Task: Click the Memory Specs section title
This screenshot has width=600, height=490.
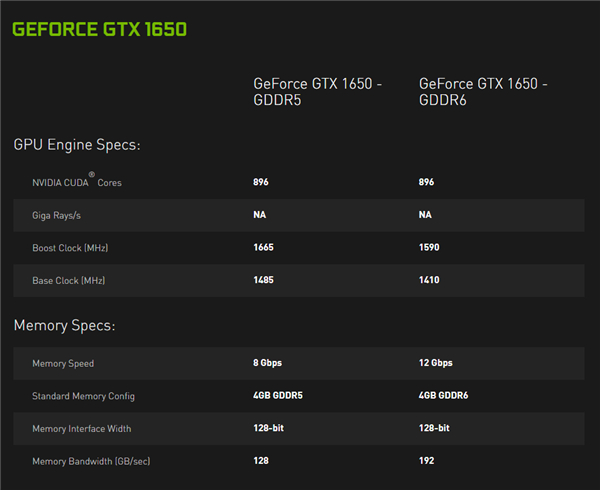Action: coord(64,326)
